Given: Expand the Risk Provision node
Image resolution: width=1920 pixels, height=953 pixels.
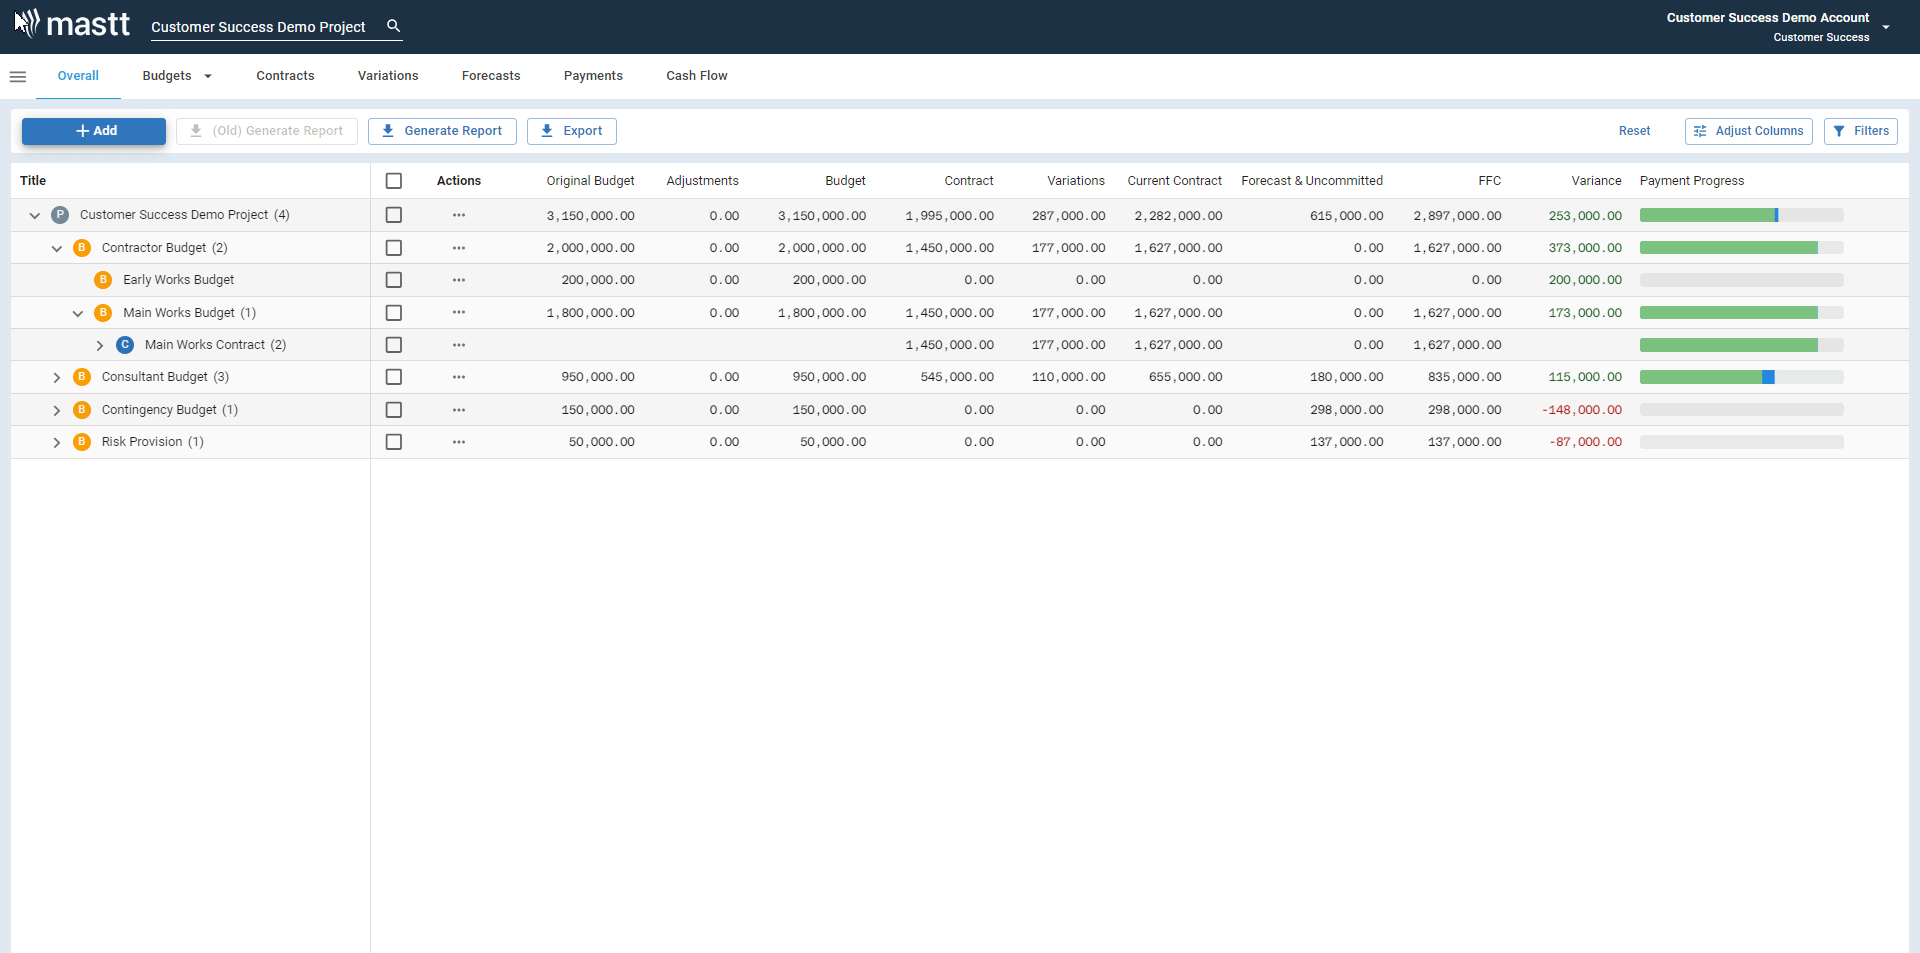Looking at the screenshot, I should tap(57, 442).
